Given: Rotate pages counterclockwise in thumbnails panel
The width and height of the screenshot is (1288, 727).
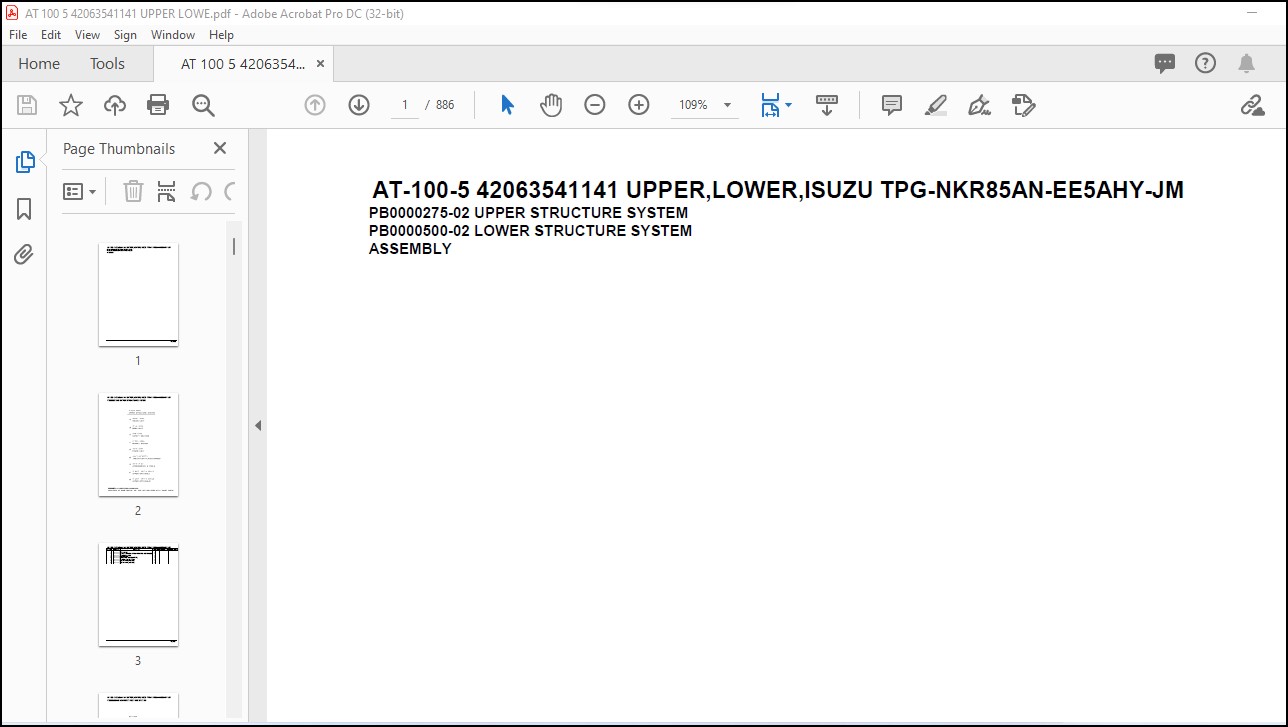Looking at the screenshot, I should 201,191.
